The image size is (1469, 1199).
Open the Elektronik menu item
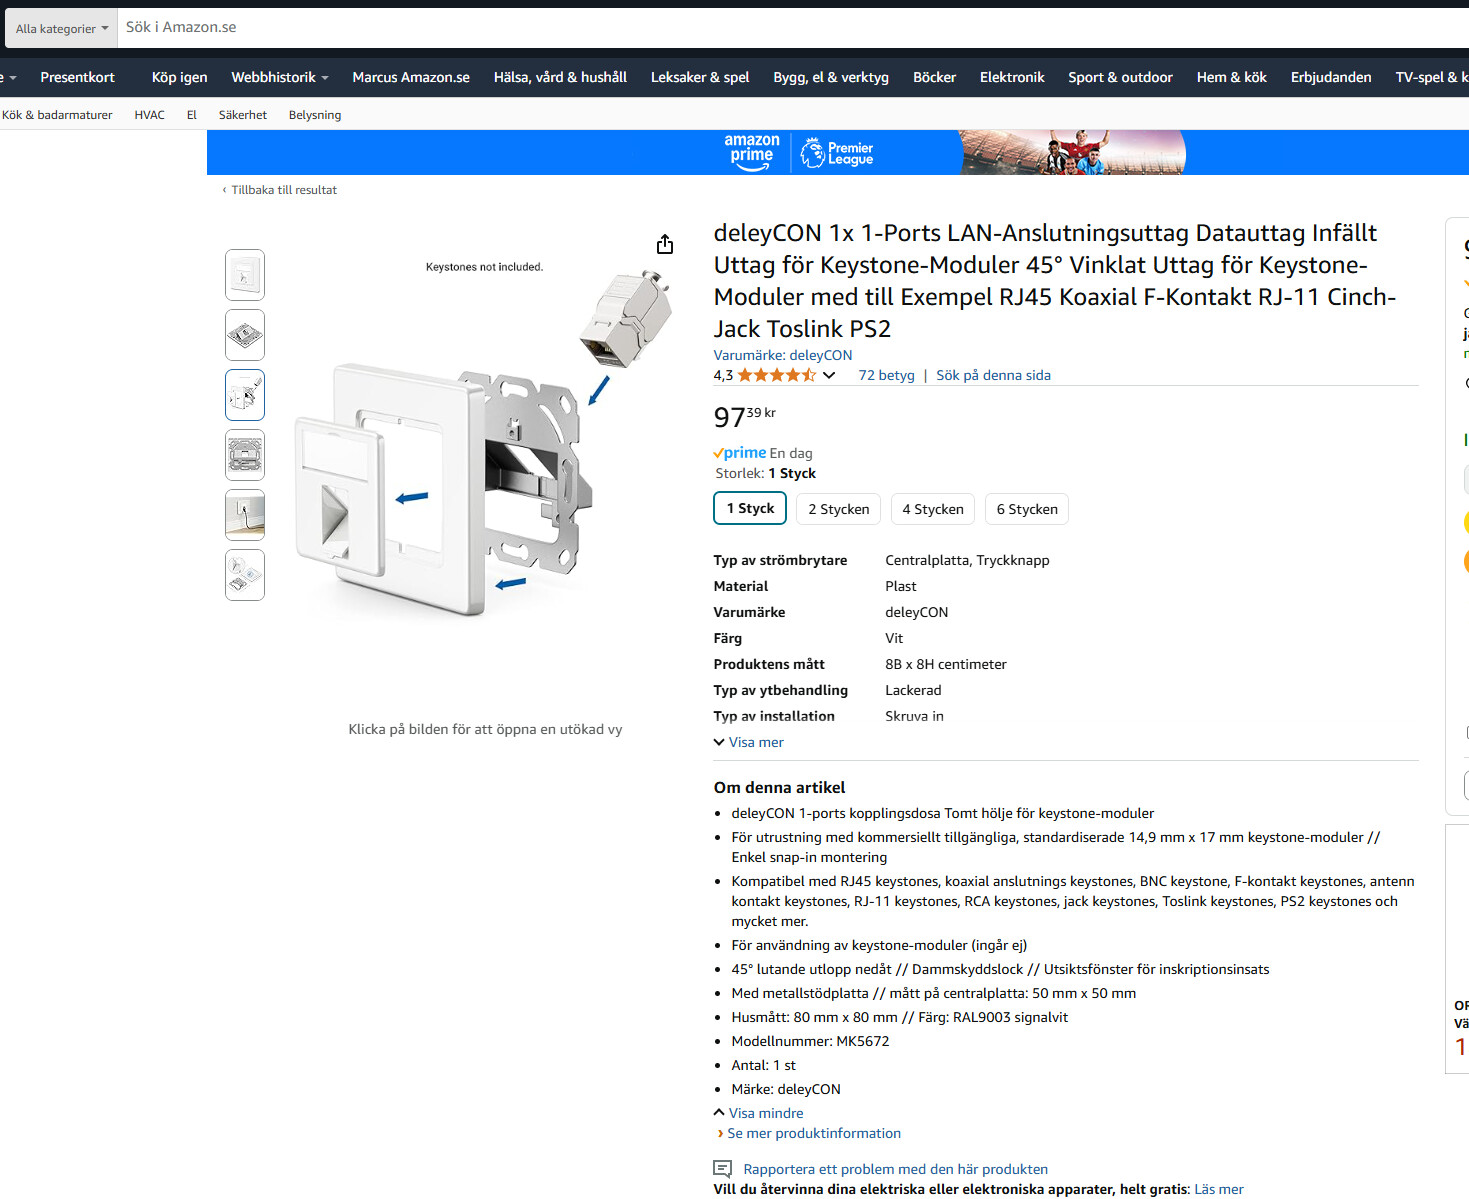(x=1012, y=77)
